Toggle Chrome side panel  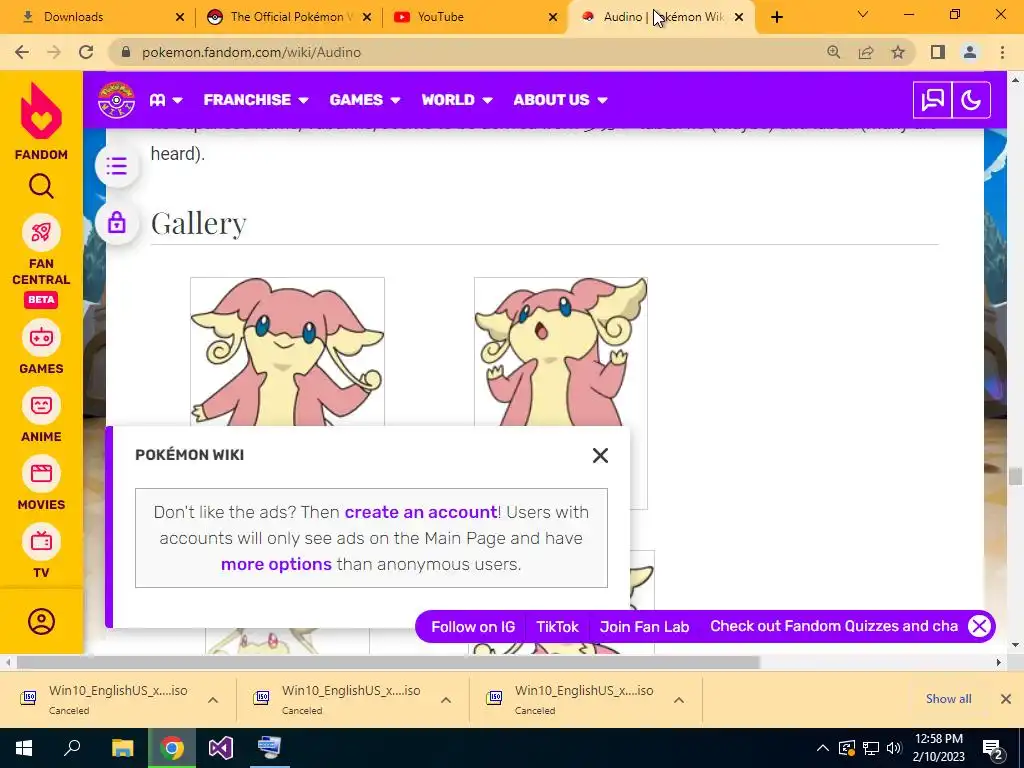[x=938, y=52]
